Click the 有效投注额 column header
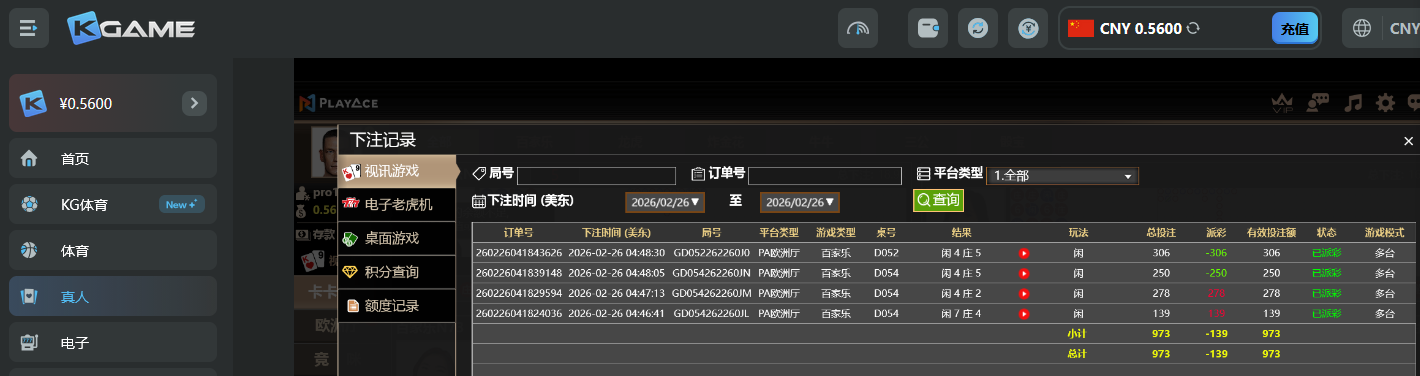 pos(1271,232)
